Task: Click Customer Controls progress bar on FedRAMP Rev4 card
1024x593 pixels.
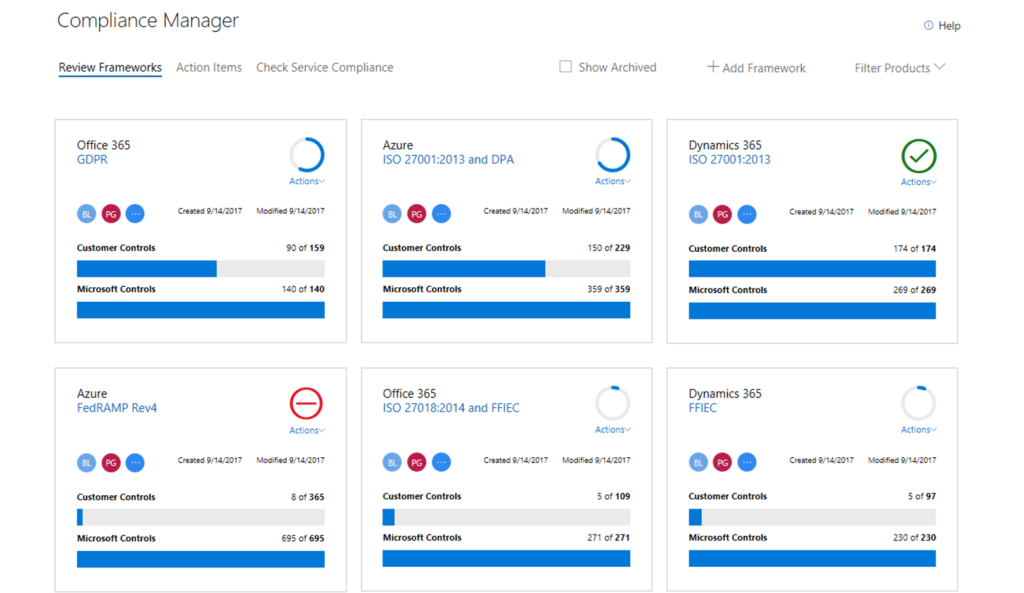Action: point(200,517)
